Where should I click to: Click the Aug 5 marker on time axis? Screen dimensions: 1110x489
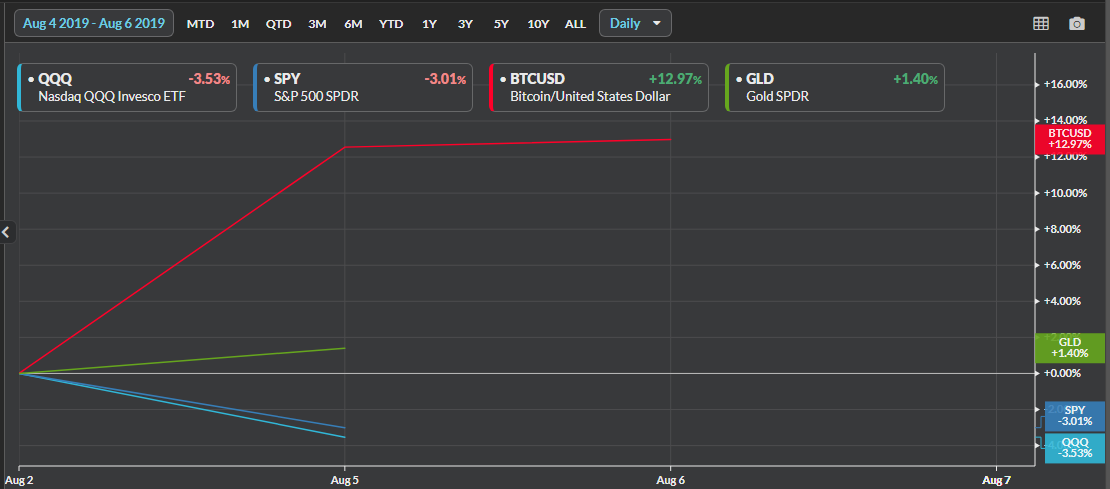tap(345, 480)
